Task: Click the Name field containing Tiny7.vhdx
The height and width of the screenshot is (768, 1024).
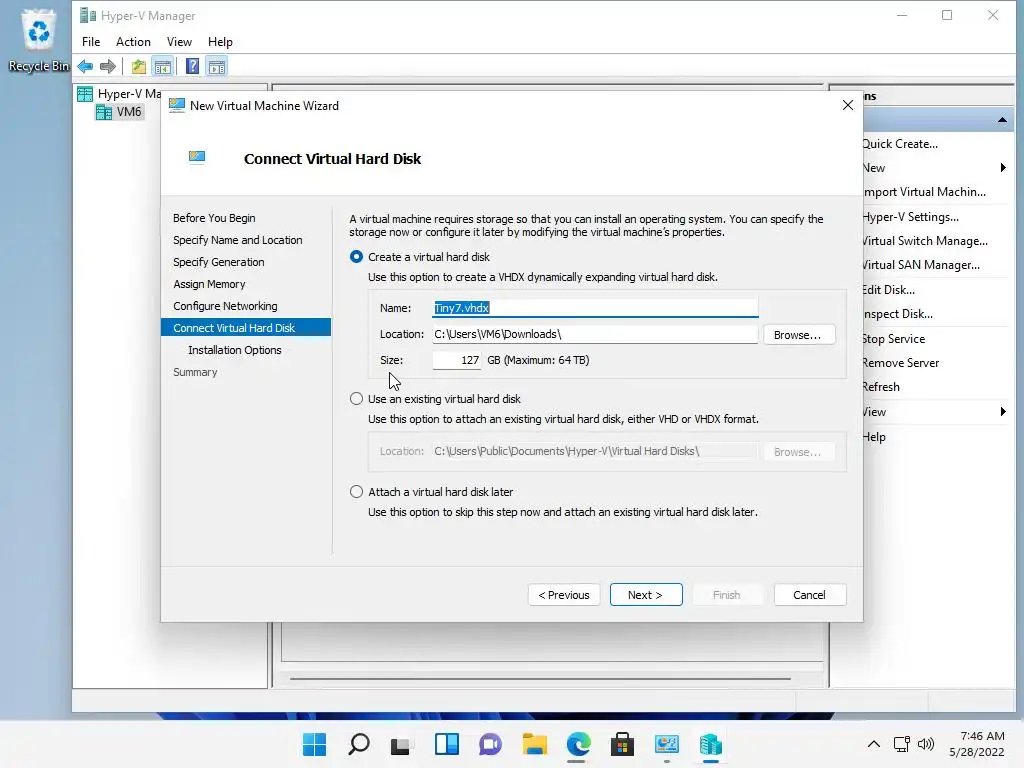Action: [595, 308]
